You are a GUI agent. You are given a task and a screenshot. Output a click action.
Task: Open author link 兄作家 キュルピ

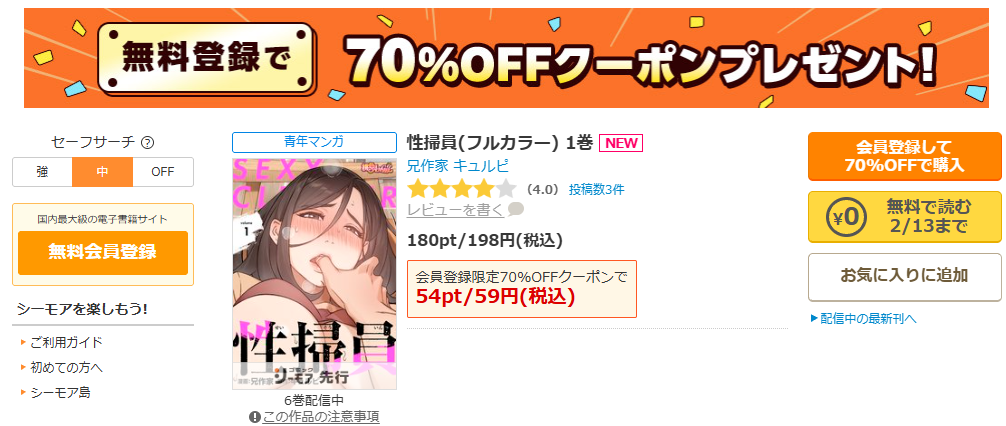tap(457, 166)
